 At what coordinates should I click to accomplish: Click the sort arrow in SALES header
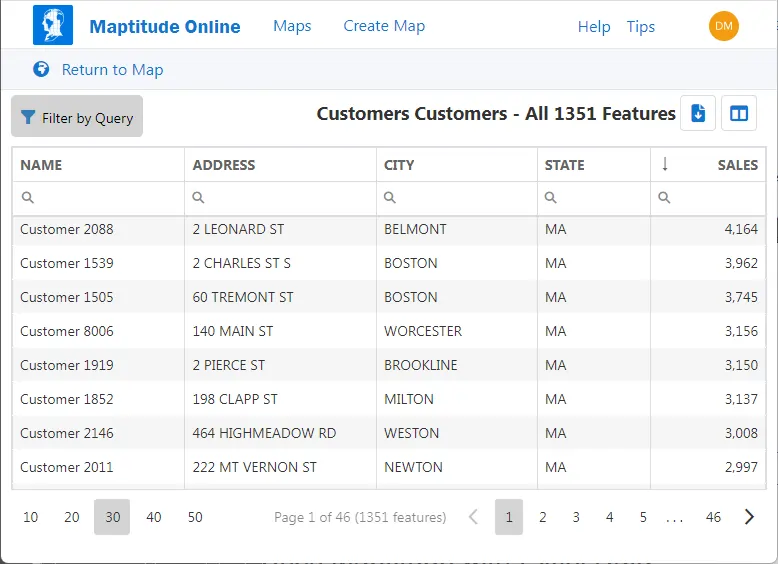665,165
